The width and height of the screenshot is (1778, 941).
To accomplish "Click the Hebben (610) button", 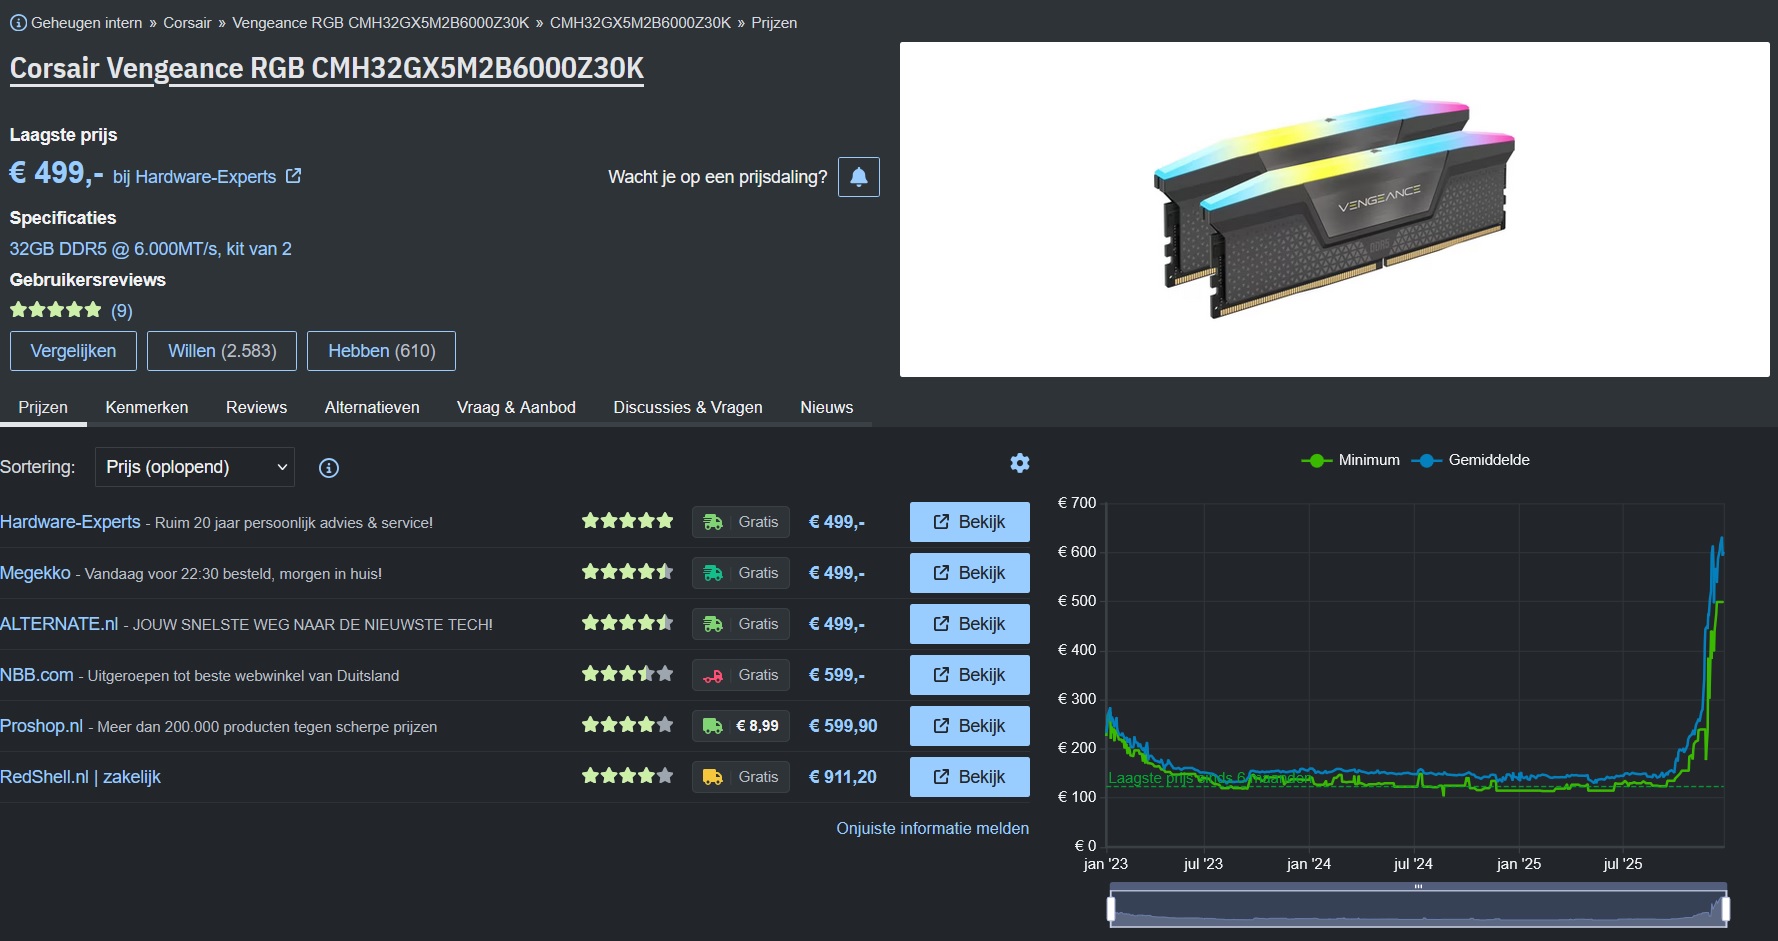I will pos(381,351).
